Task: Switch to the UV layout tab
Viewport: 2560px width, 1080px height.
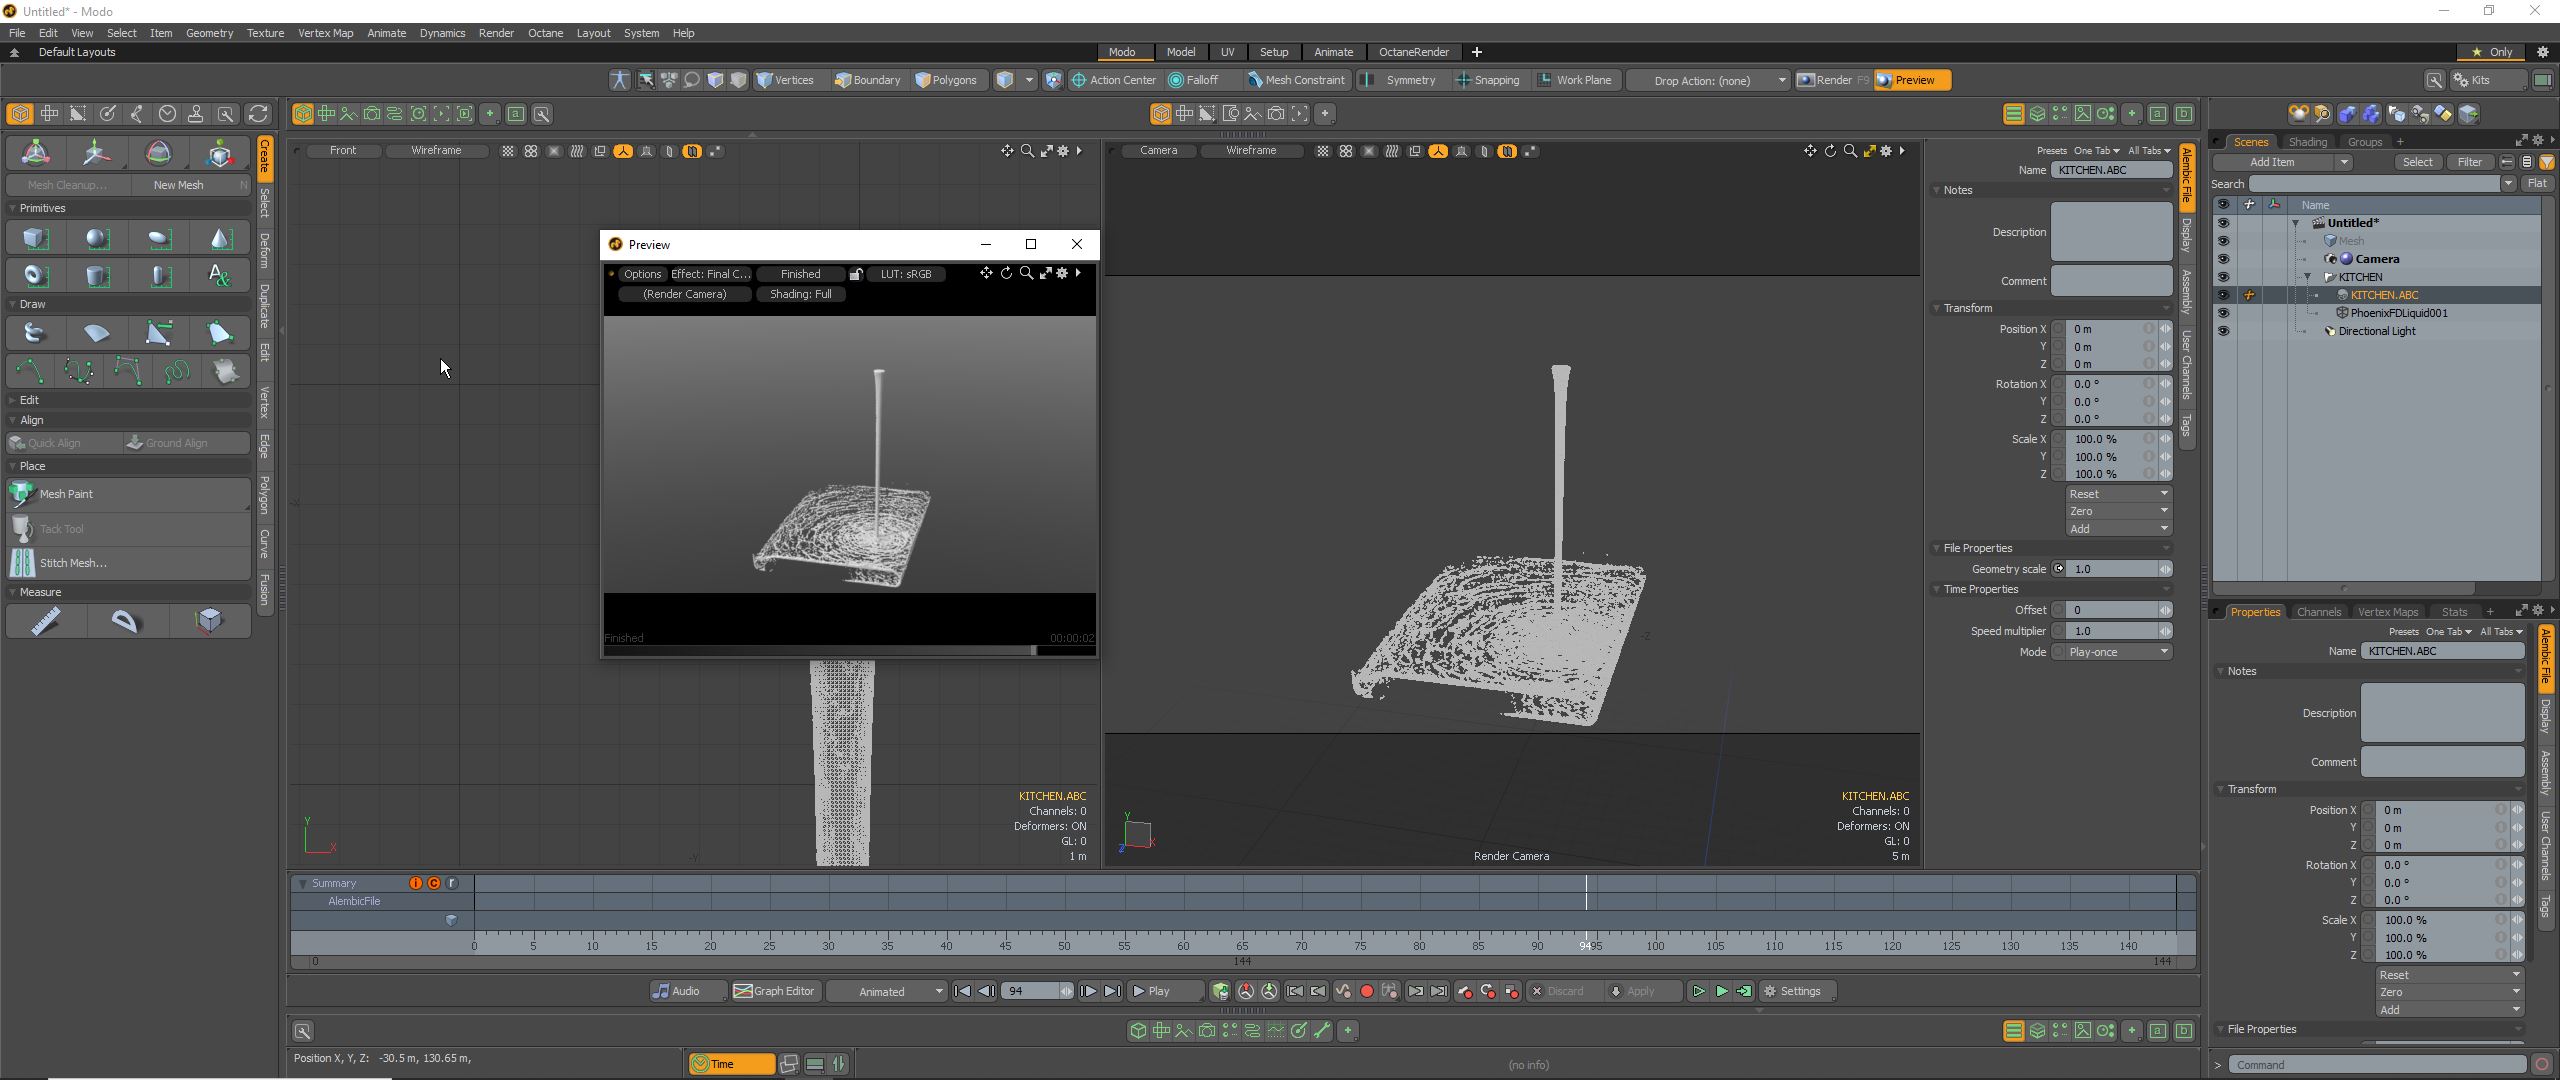Action: tap(1227, 52)
